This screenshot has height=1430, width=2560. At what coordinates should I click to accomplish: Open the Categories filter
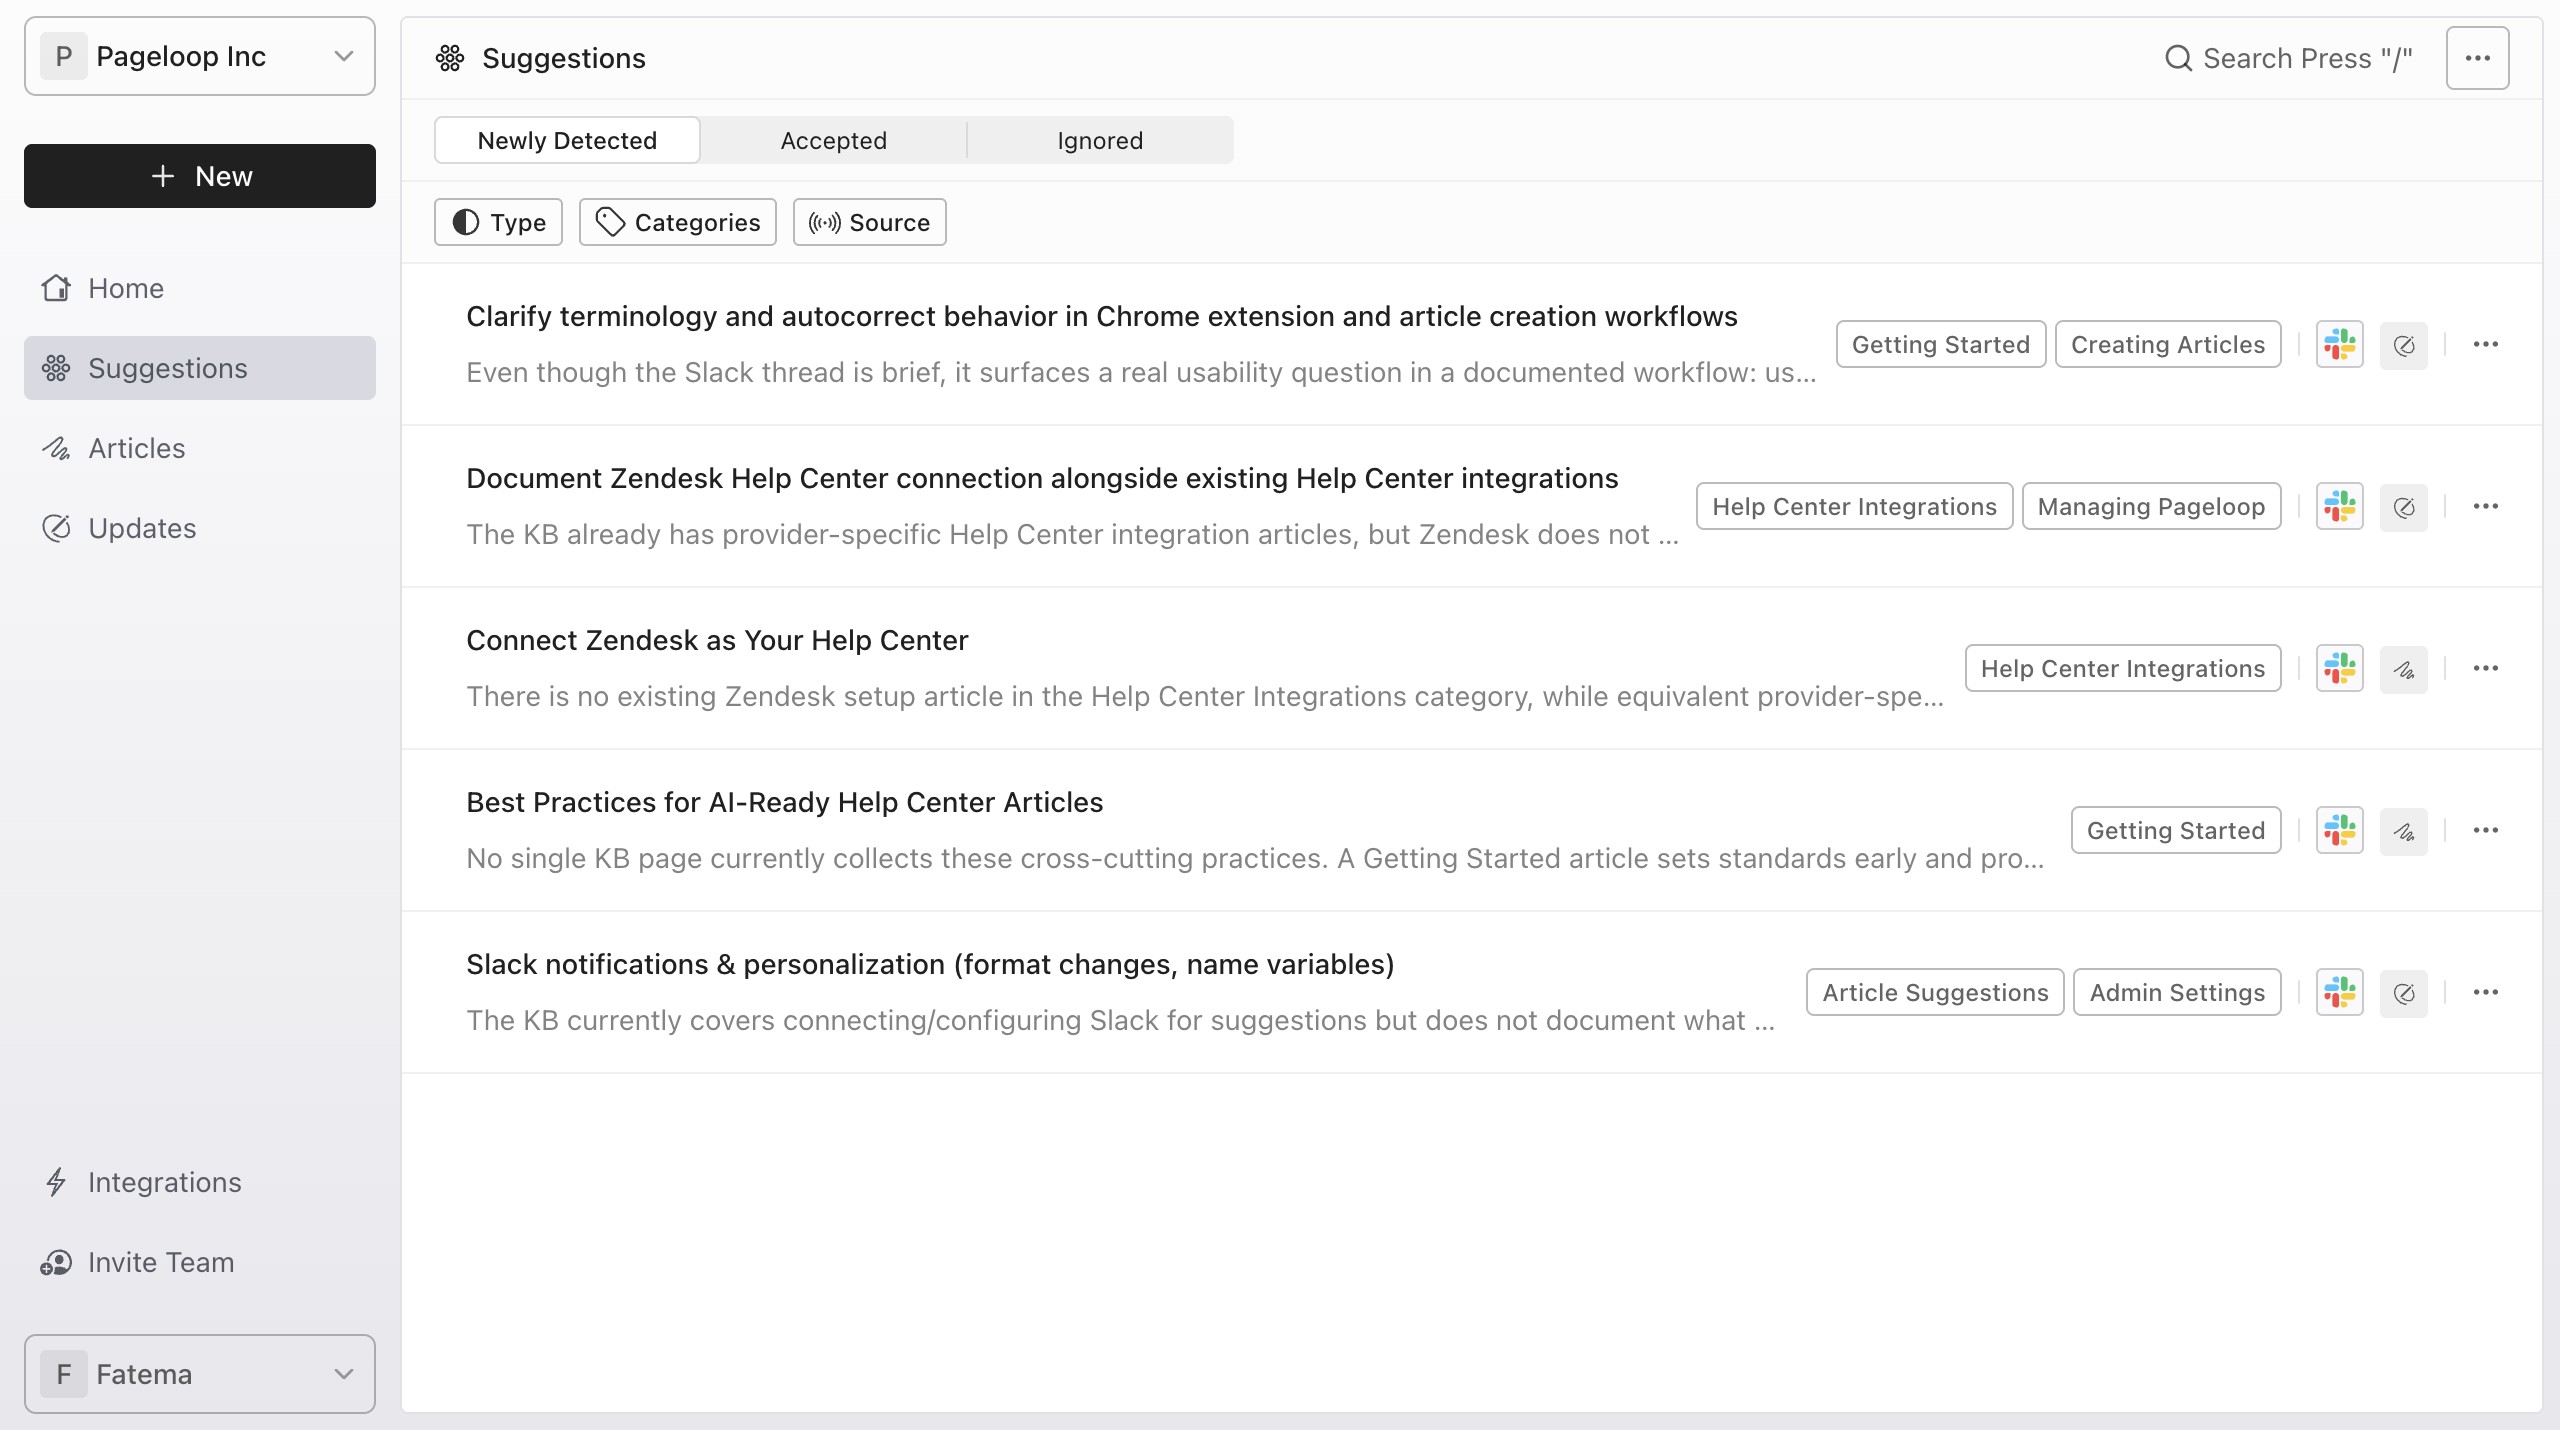678,222
